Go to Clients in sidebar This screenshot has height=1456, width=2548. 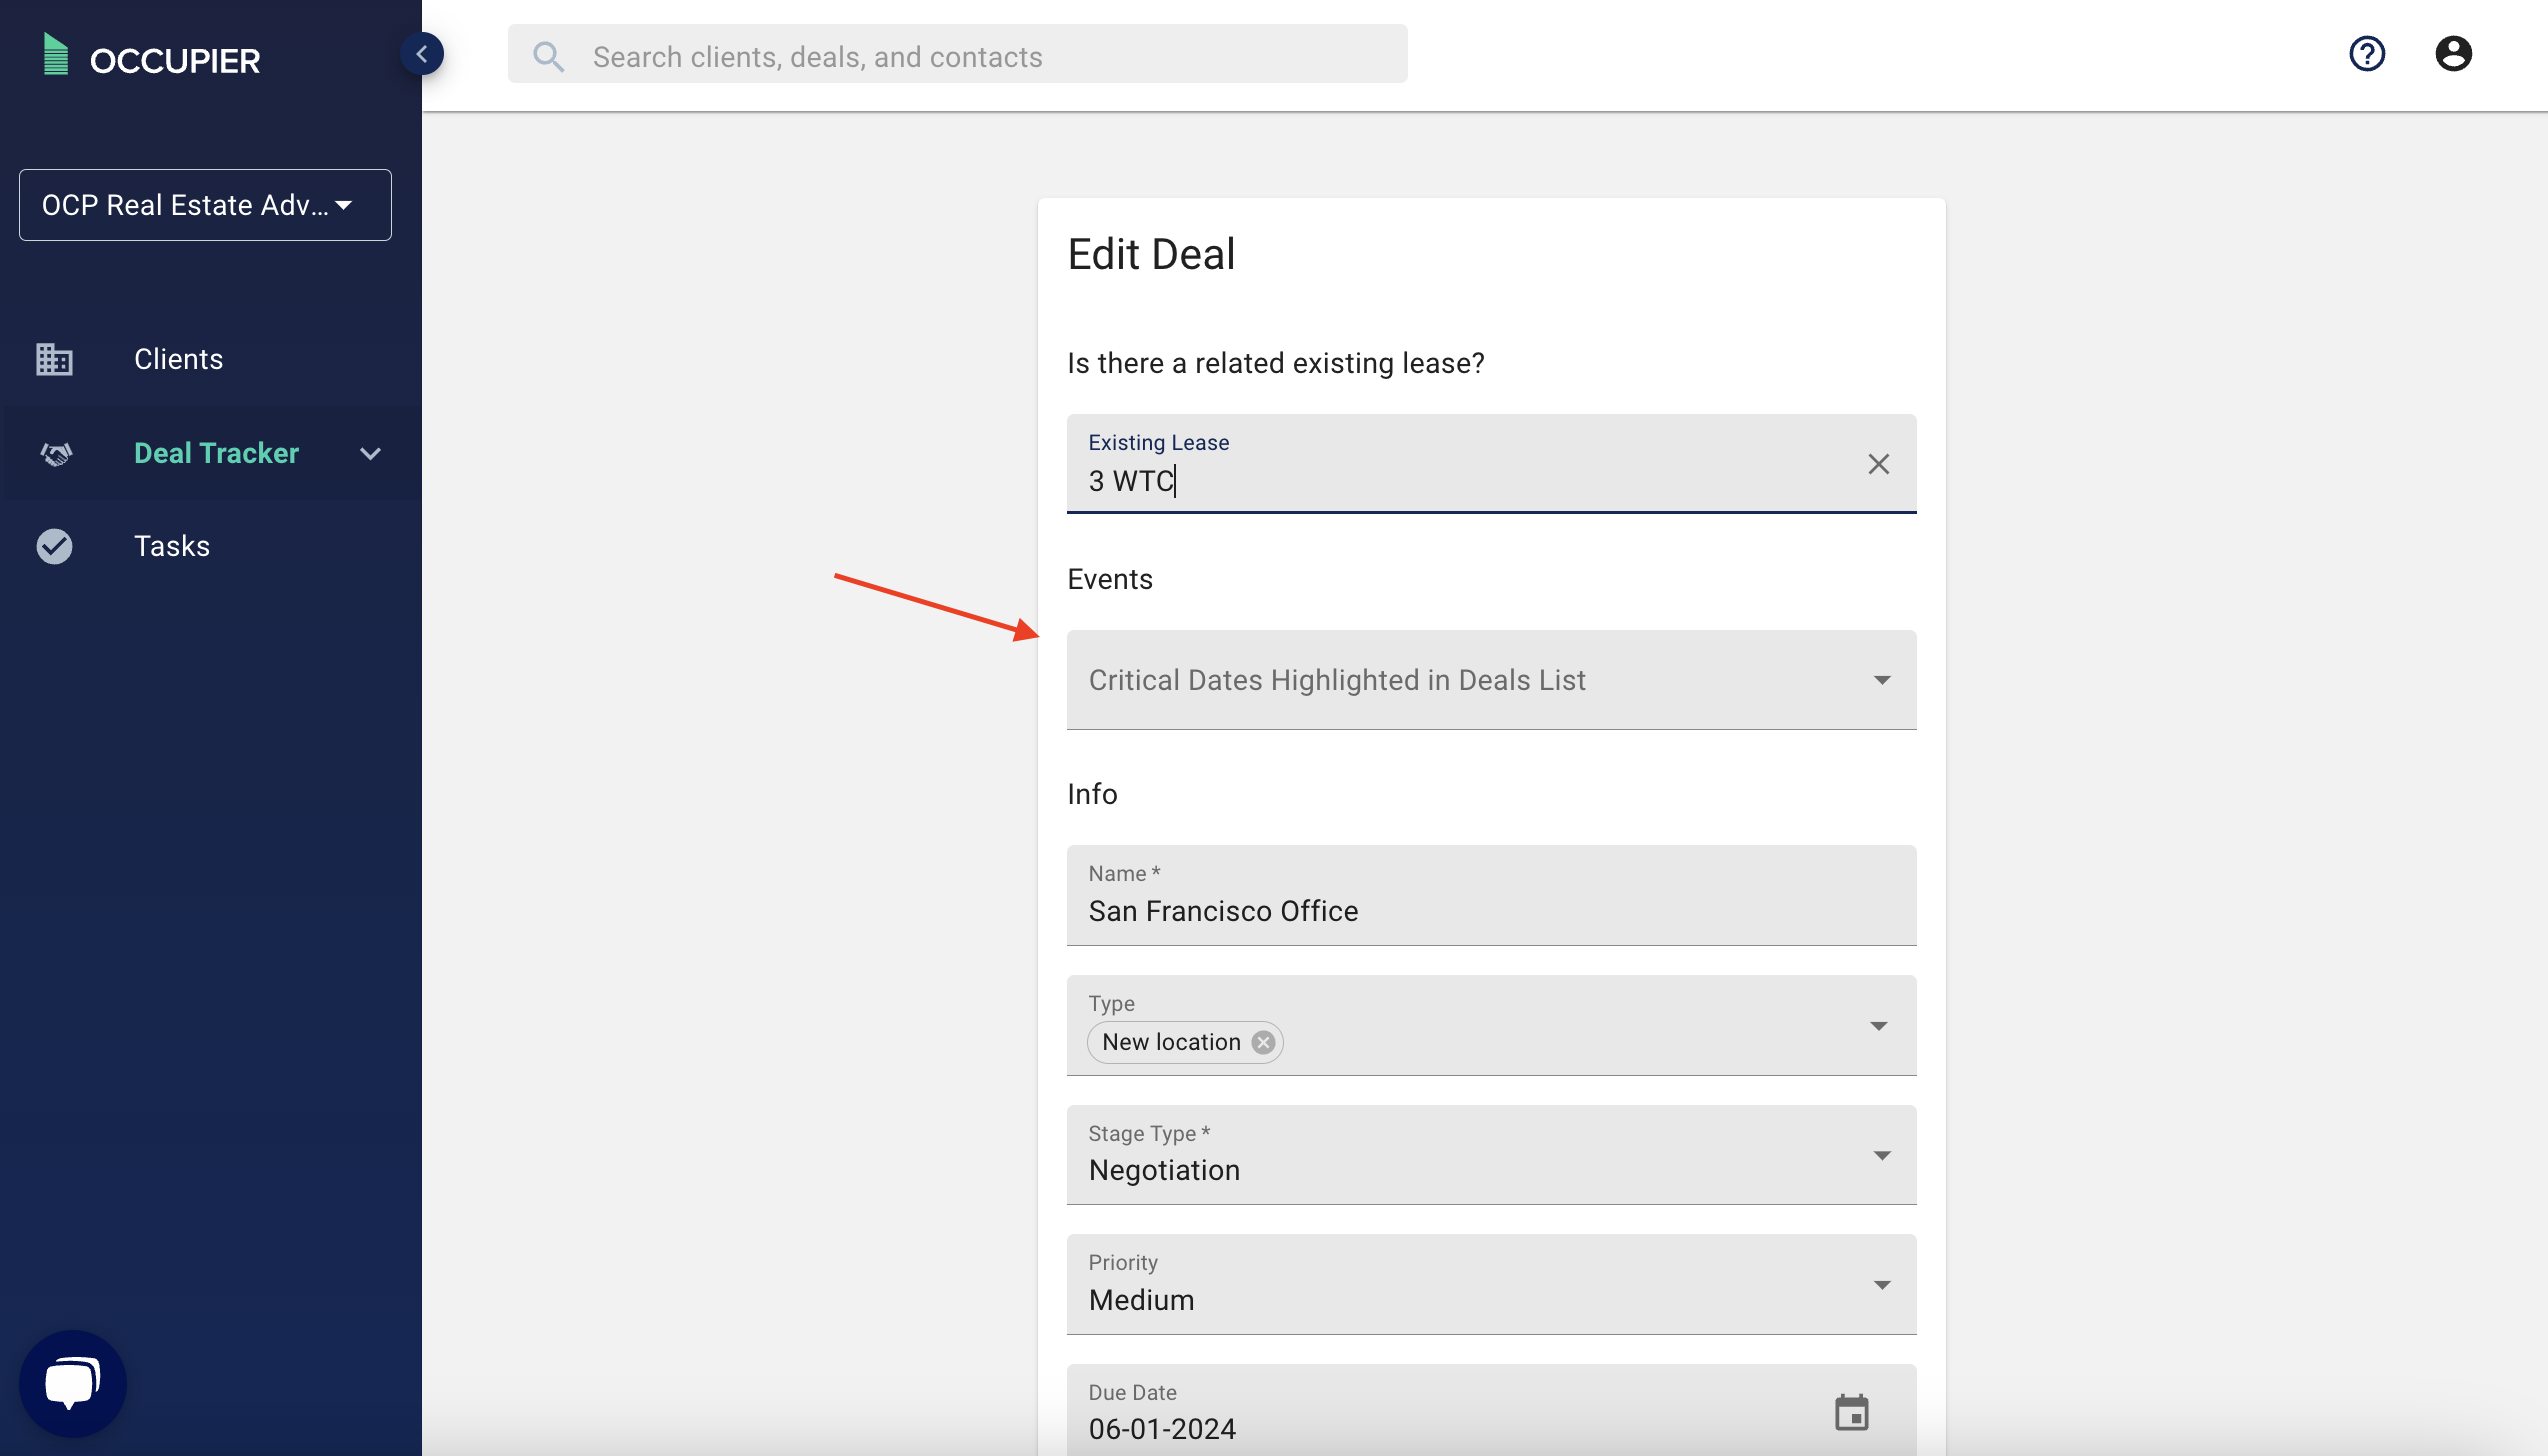point(178,359)
